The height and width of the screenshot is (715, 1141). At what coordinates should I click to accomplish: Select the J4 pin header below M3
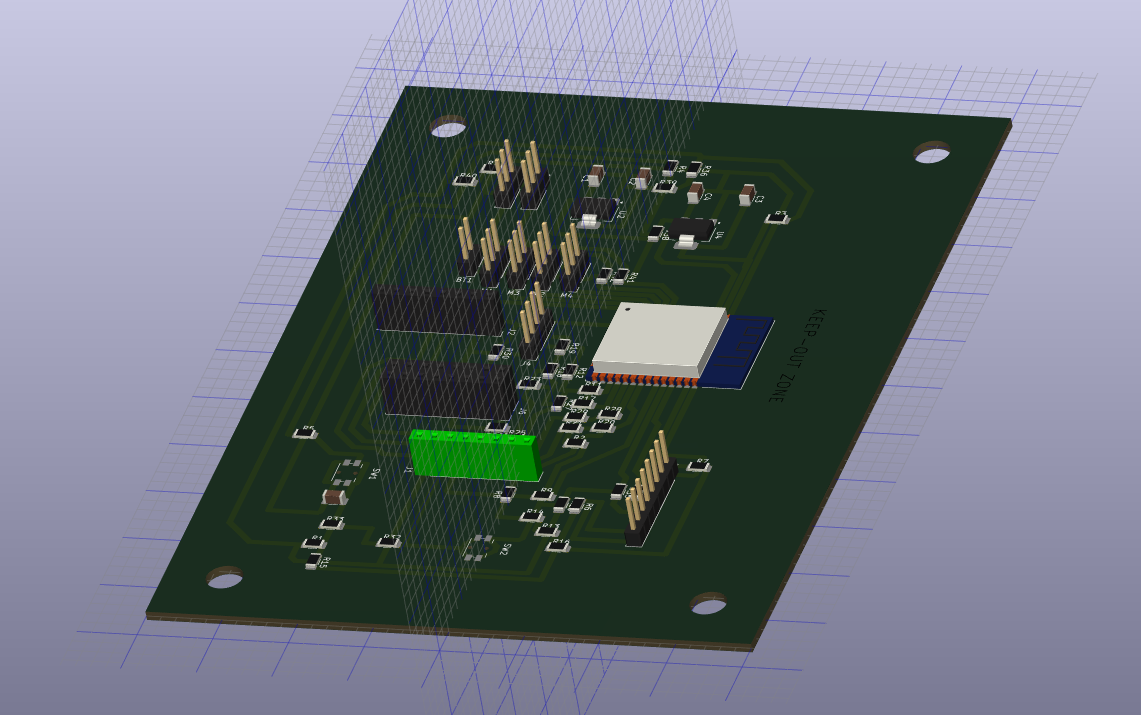536,322
